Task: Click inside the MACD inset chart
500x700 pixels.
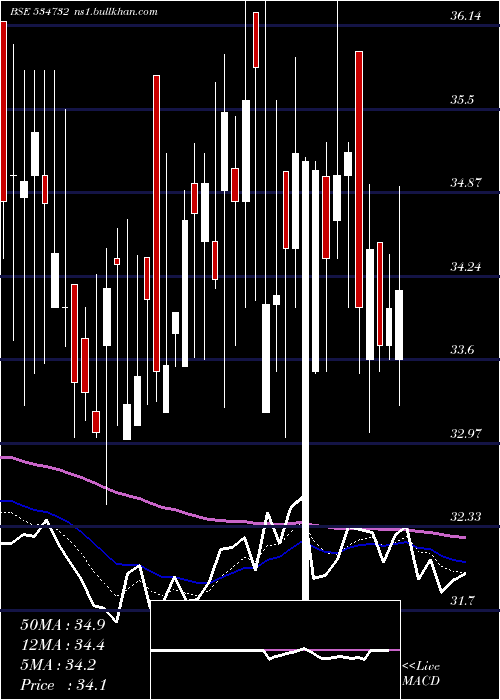Action: [275, 650]
